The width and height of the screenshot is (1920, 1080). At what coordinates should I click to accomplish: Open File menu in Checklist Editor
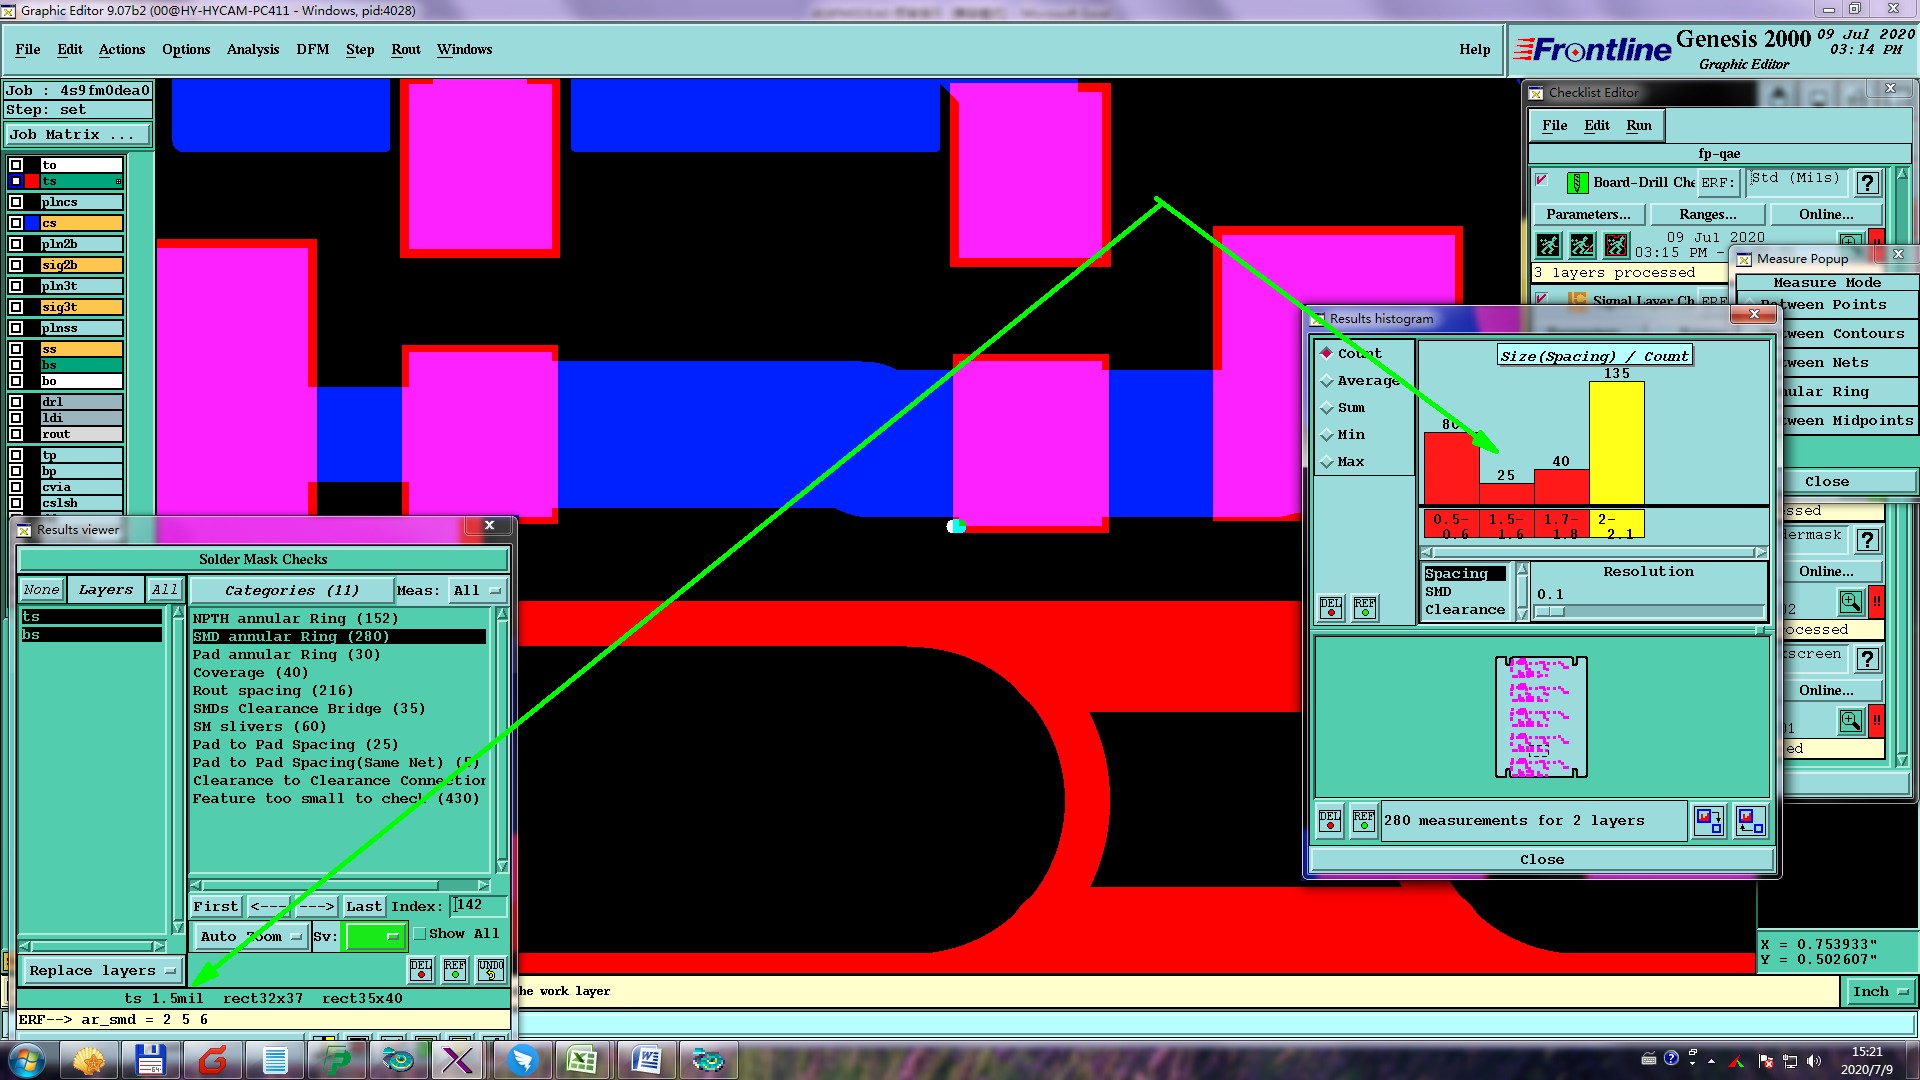1555,125
